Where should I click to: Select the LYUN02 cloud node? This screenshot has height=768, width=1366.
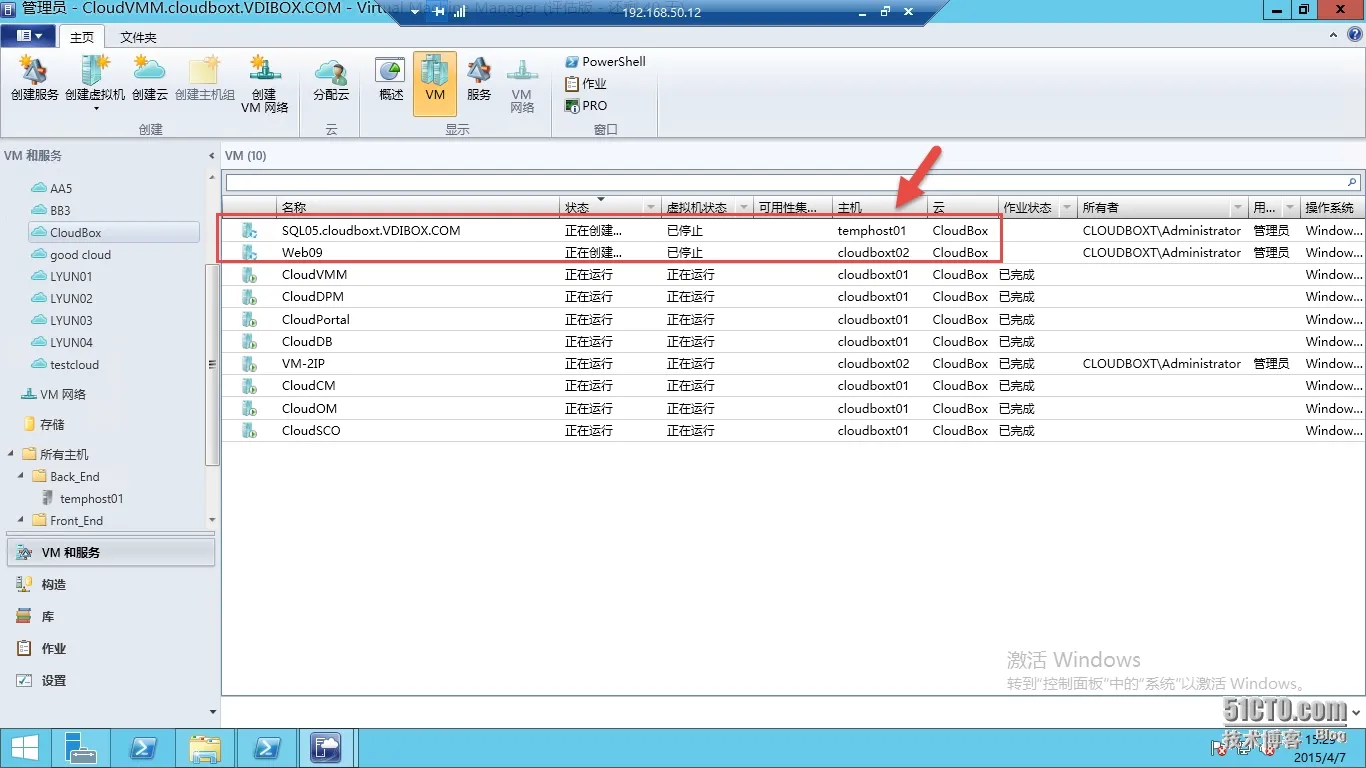(x=71, y=298)
